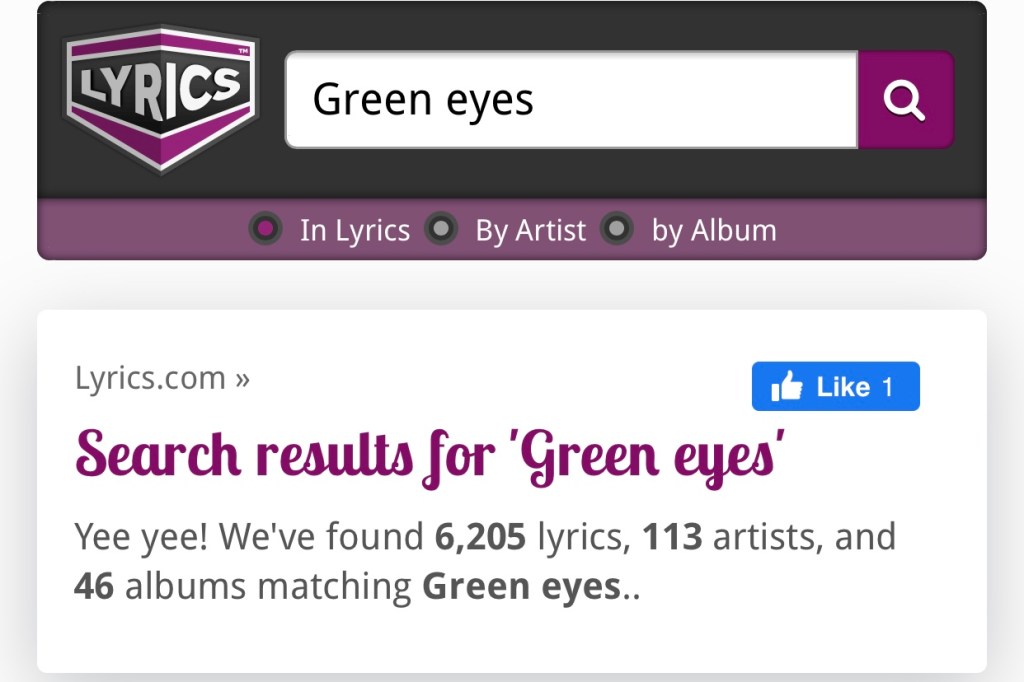The width and height of the screenshot is (1024, 682).
Task: Click the Like count number
Action: 887,388
